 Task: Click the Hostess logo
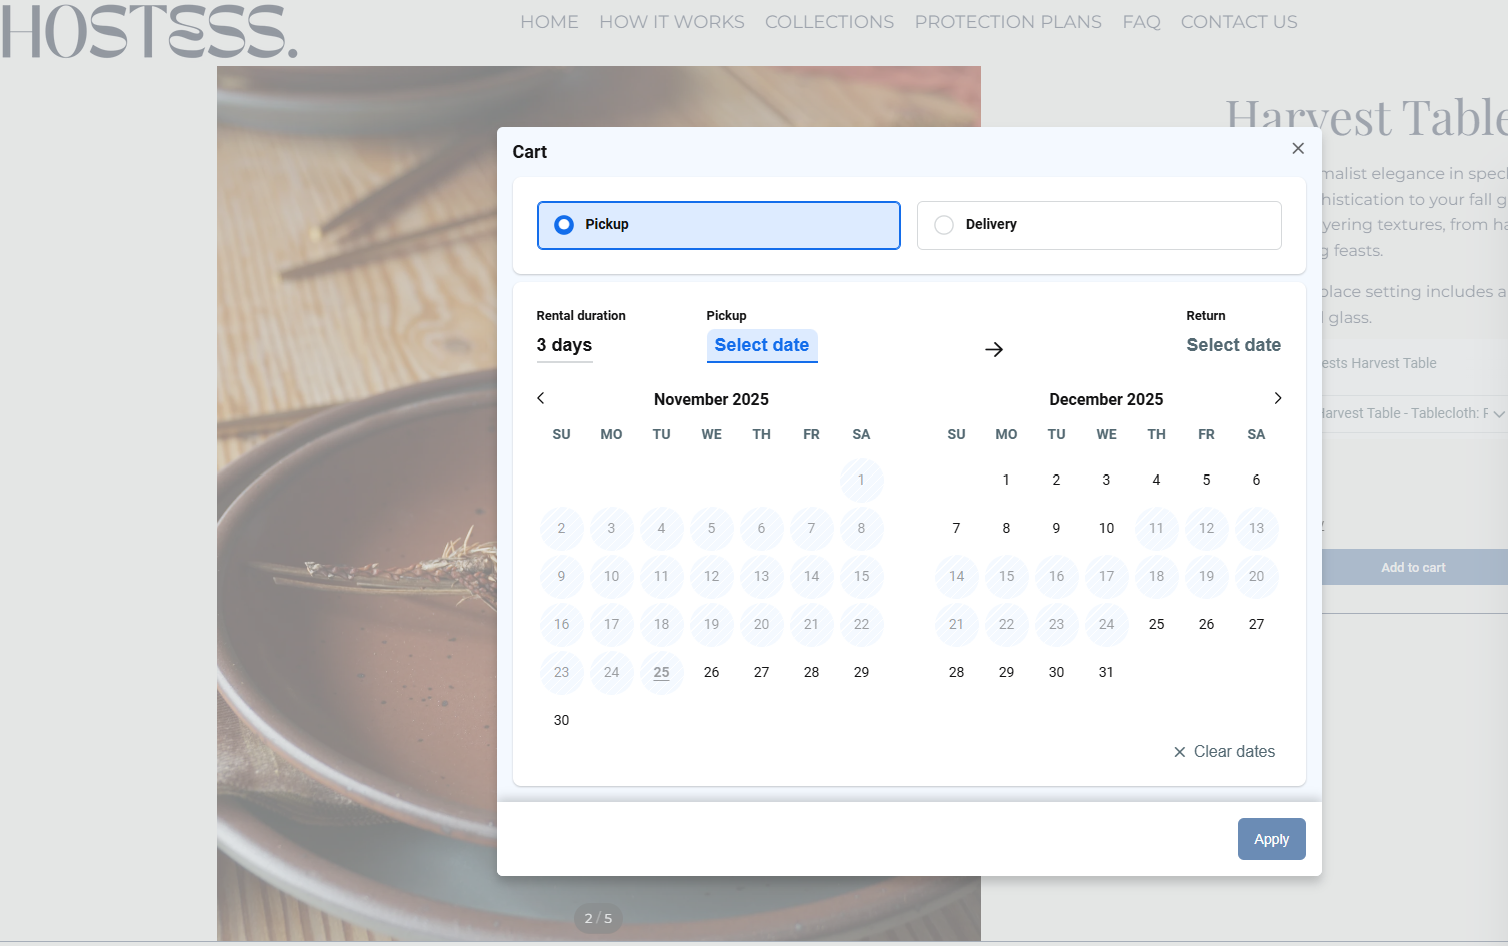pos(149,31)
